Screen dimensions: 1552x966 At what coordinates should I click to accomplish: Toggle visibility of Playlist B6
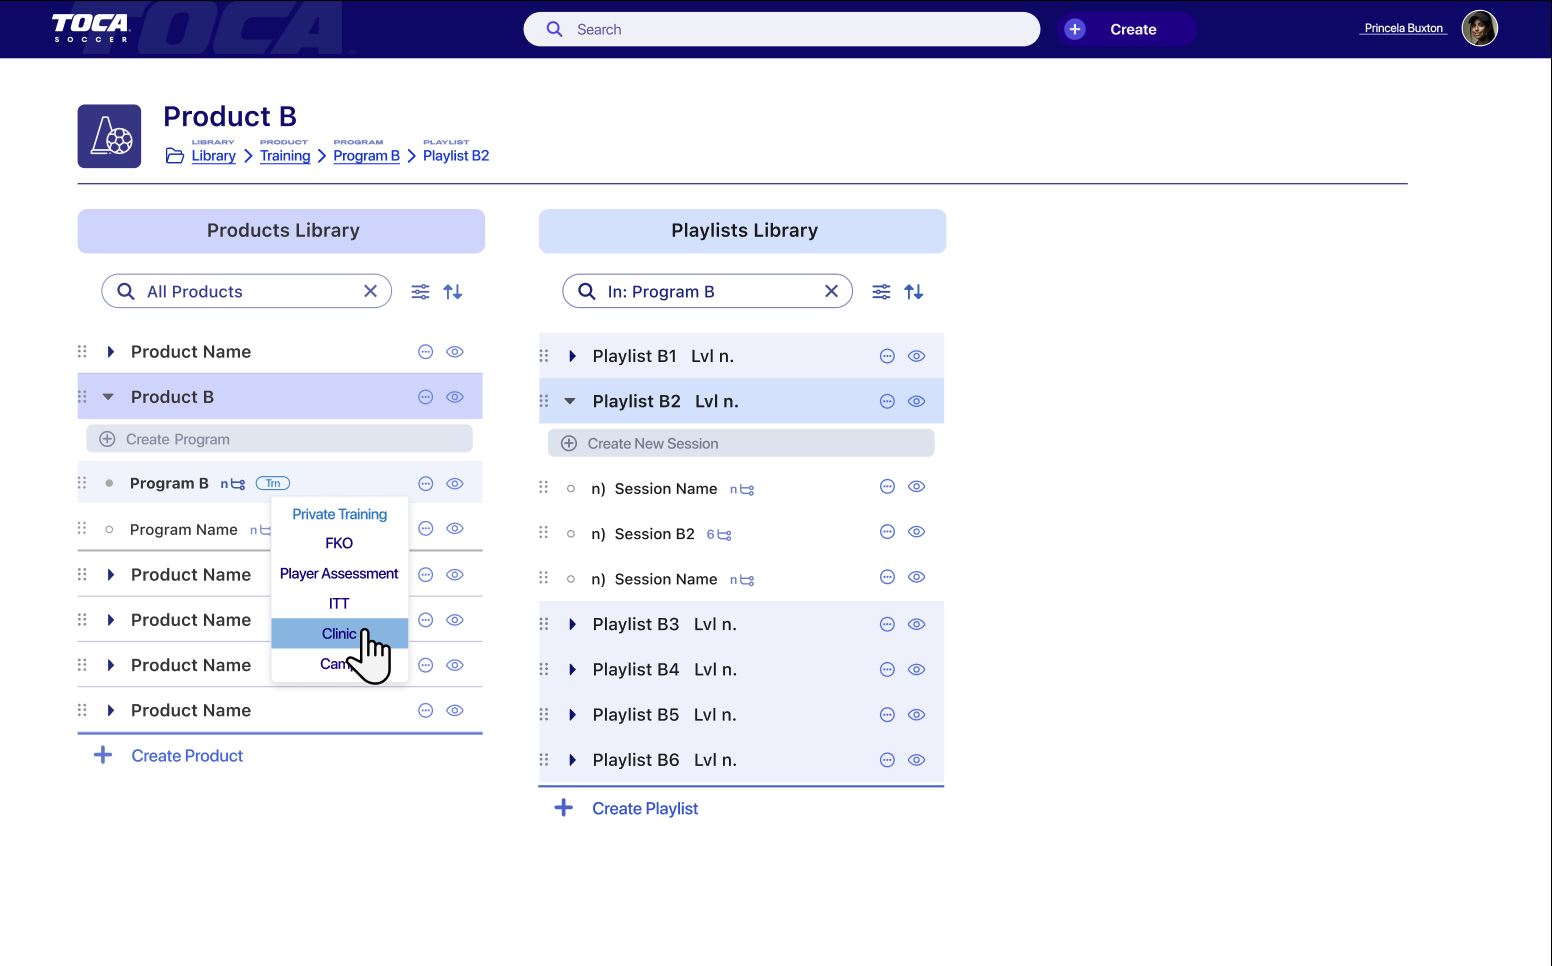coord(916,760)
